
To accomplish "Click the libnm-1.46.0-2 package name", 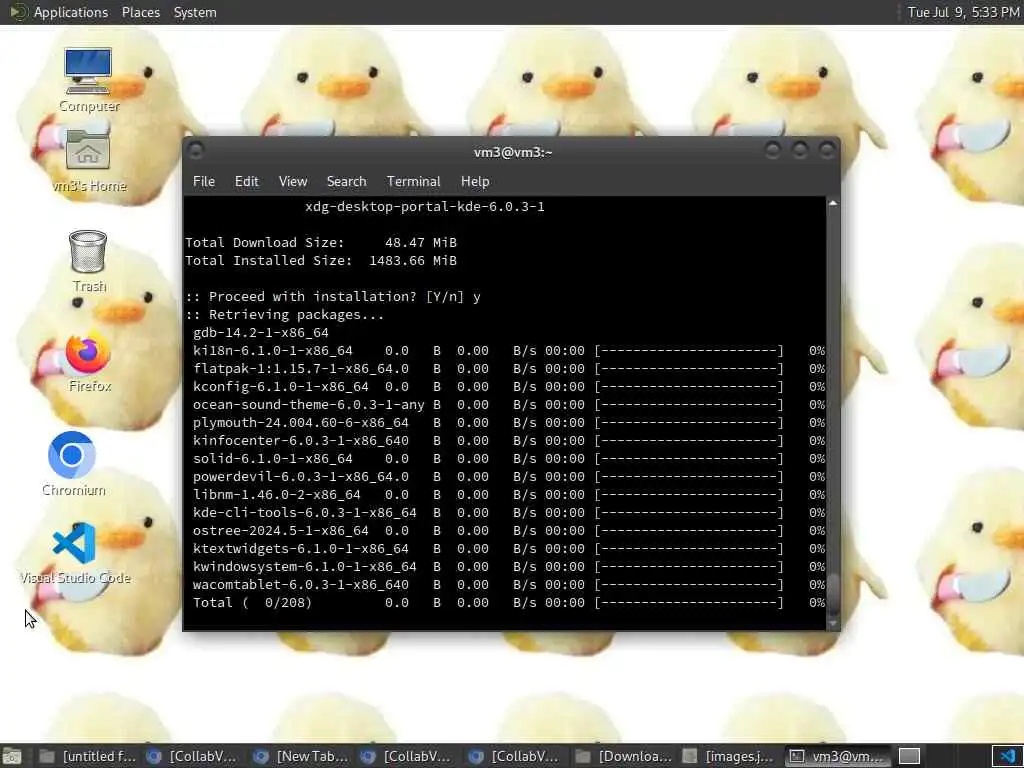I will tap(276, 495).
